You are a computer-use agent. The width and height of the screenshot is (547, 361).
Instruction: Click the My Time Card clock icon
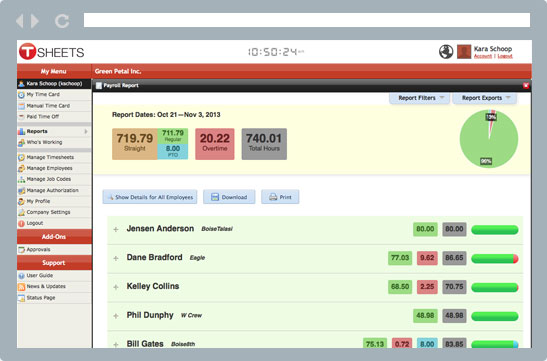[21, 95]
